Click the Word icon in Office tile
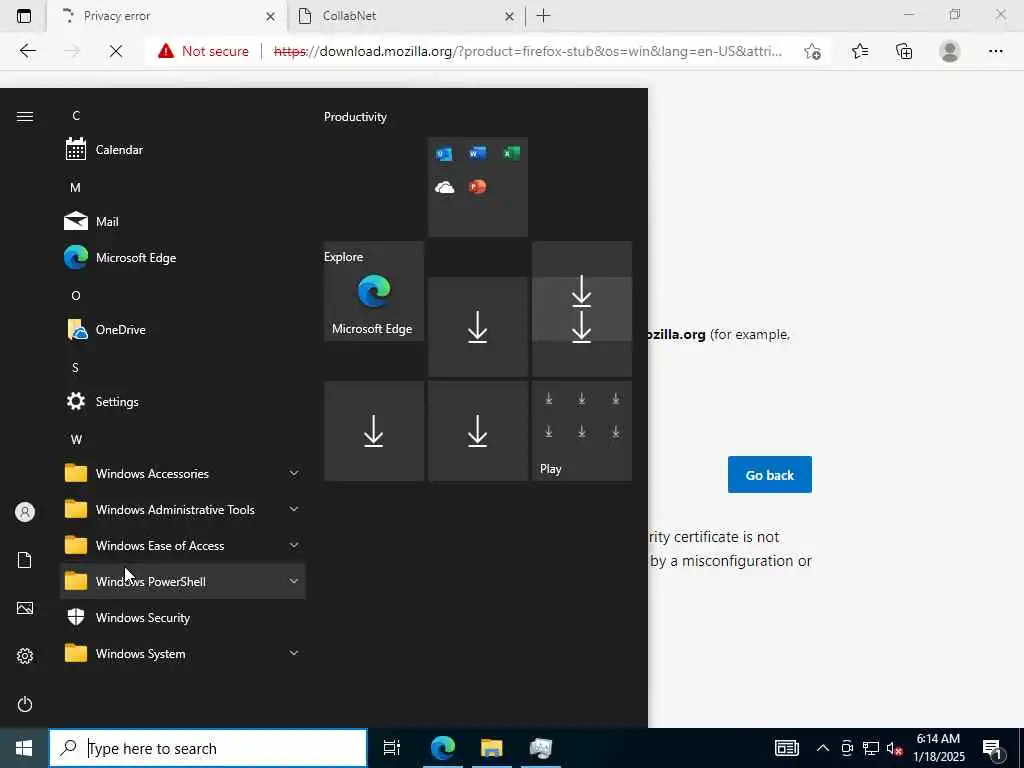 [x=477, y=153]
